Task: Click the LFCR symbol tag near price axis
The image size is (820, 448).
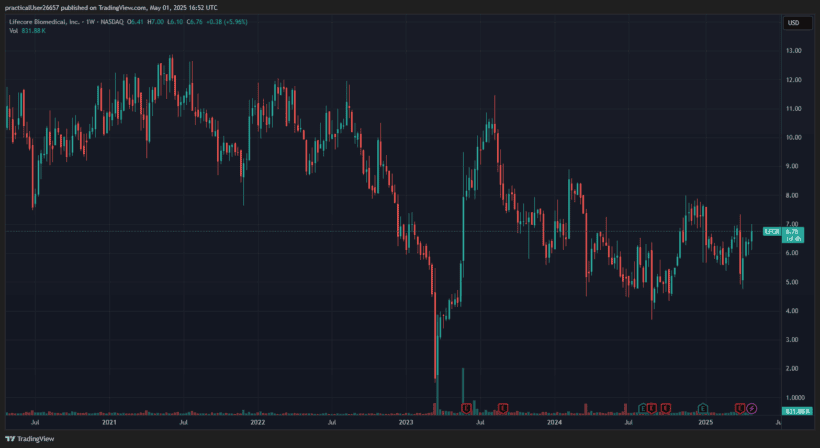Action: [771, 232]
